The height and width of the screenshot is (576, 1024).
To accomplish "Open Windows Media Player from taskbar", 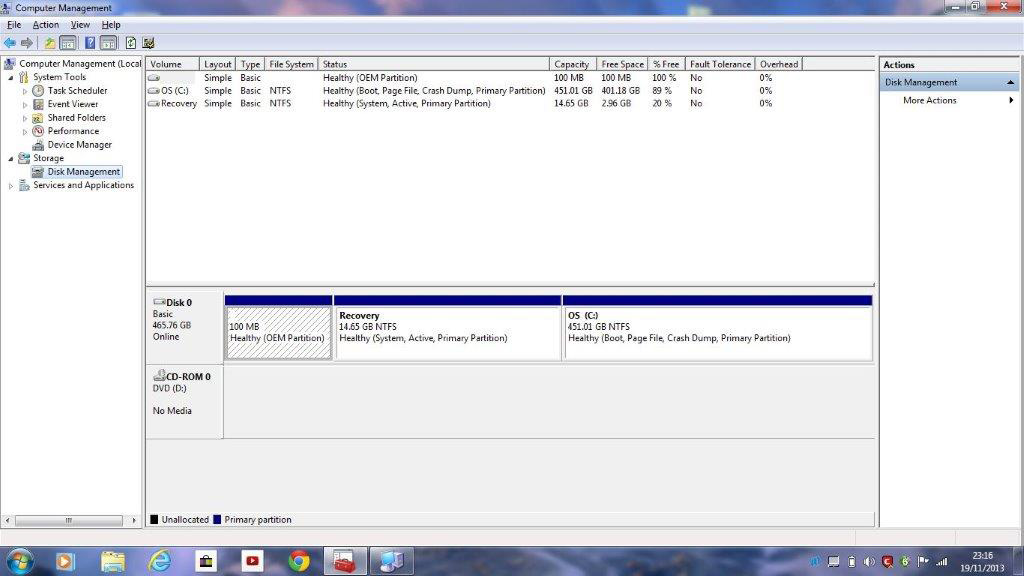I will point(65,561).
